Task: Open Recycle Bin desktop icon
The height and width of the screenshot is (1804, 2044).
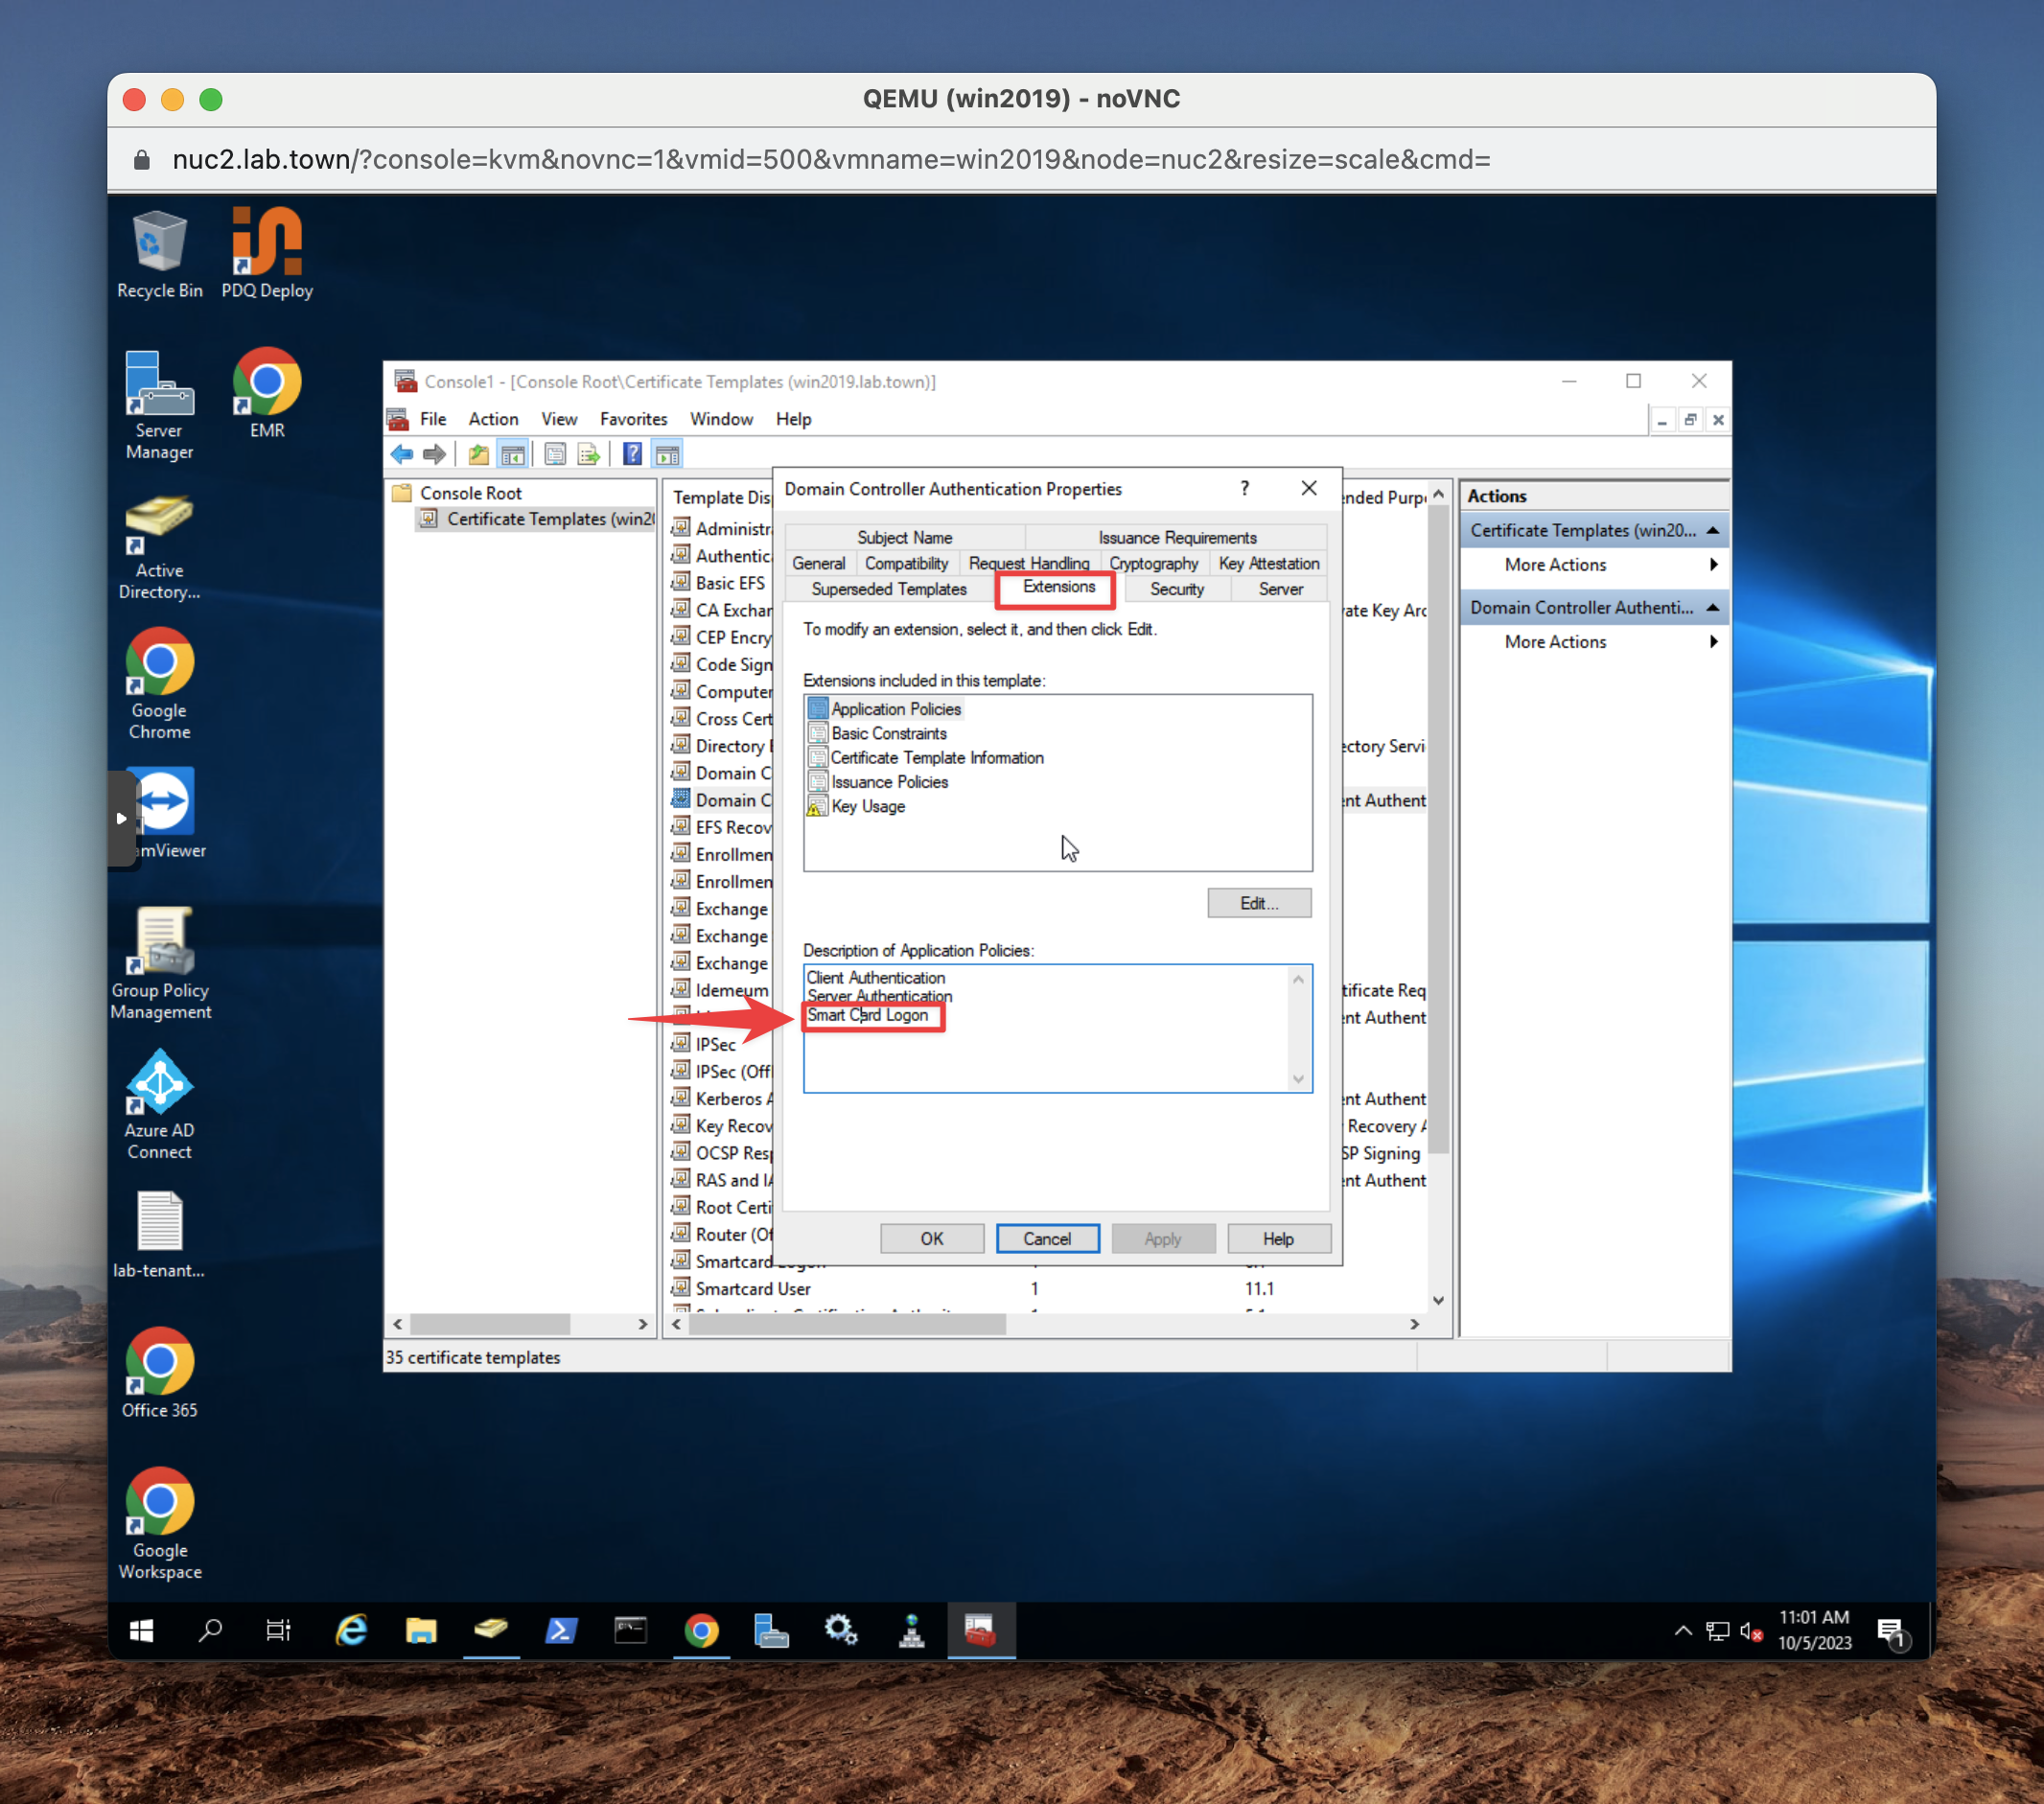Action: pos(159,254)
